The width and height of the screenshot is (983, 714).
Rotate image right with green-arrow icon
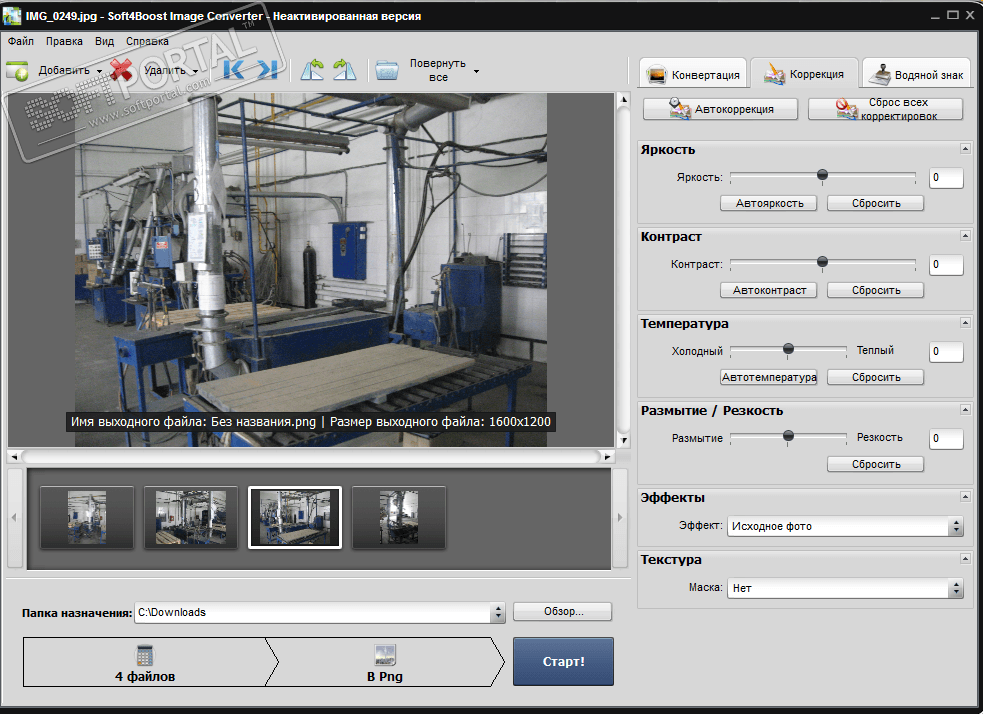tap(344, 70)
